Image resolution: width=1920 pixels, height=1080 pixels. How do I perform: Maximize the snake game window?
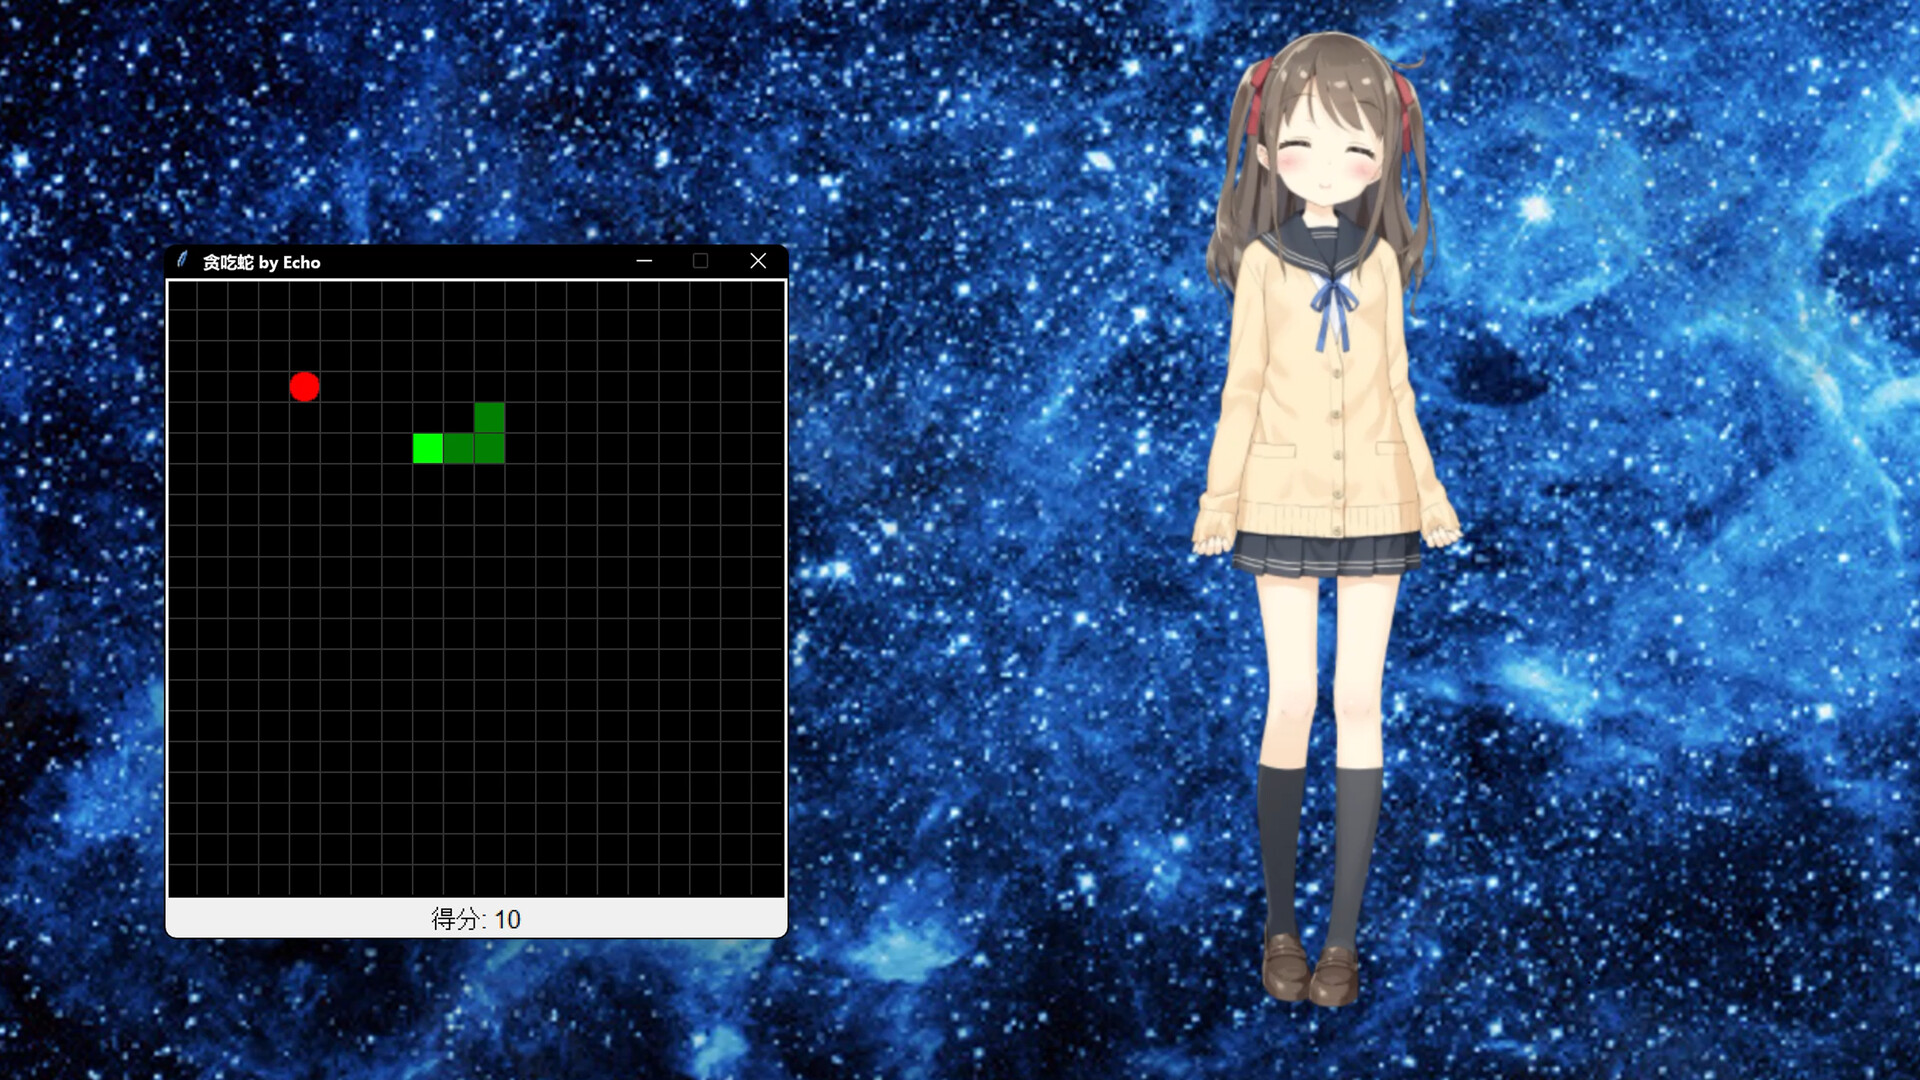(700, 260)
